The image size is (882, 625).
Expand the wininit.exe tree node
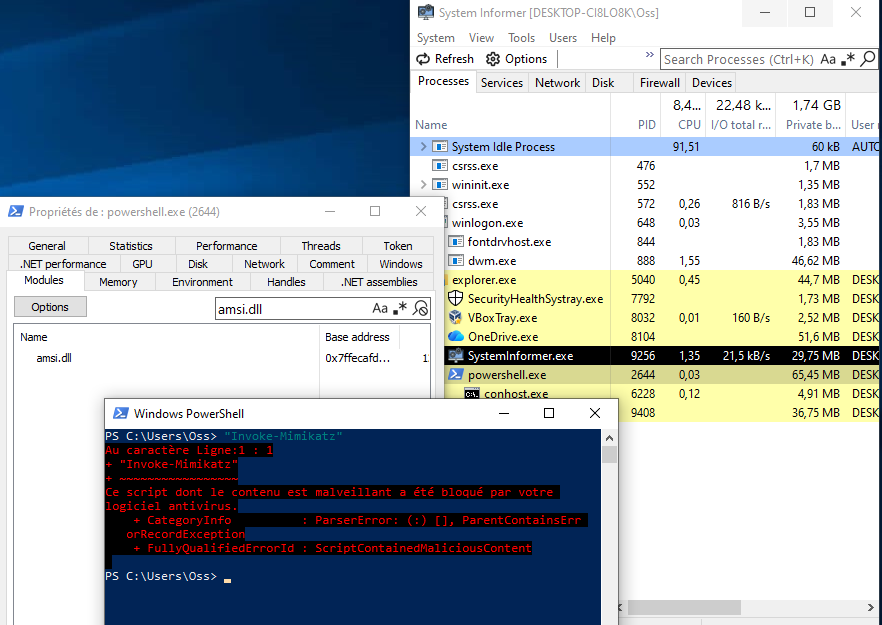point(423,185)
